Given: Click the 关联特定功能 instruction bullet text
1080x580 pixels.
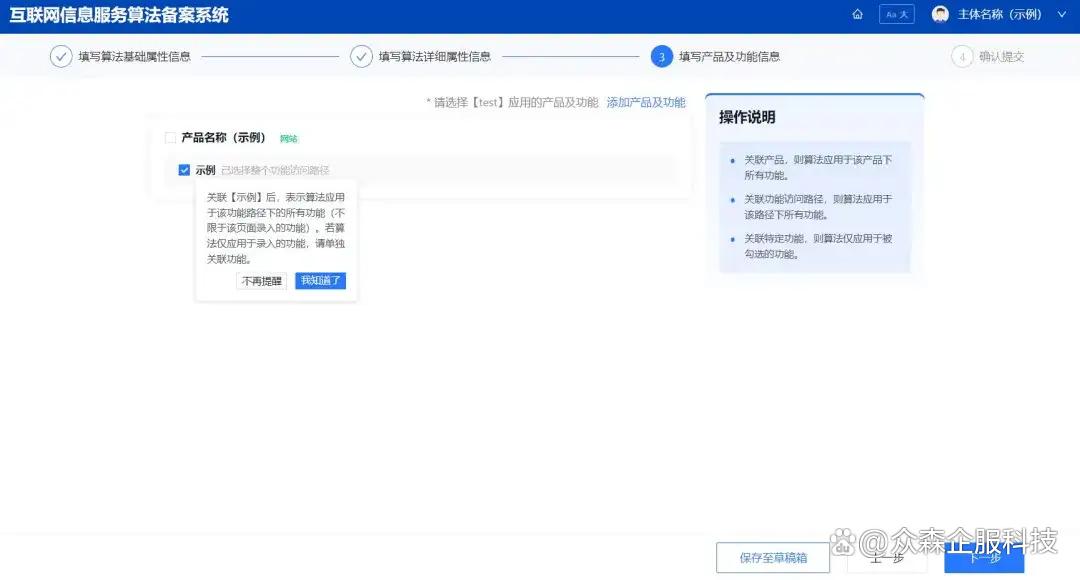Looking at the screenshot, I should 818,246.
